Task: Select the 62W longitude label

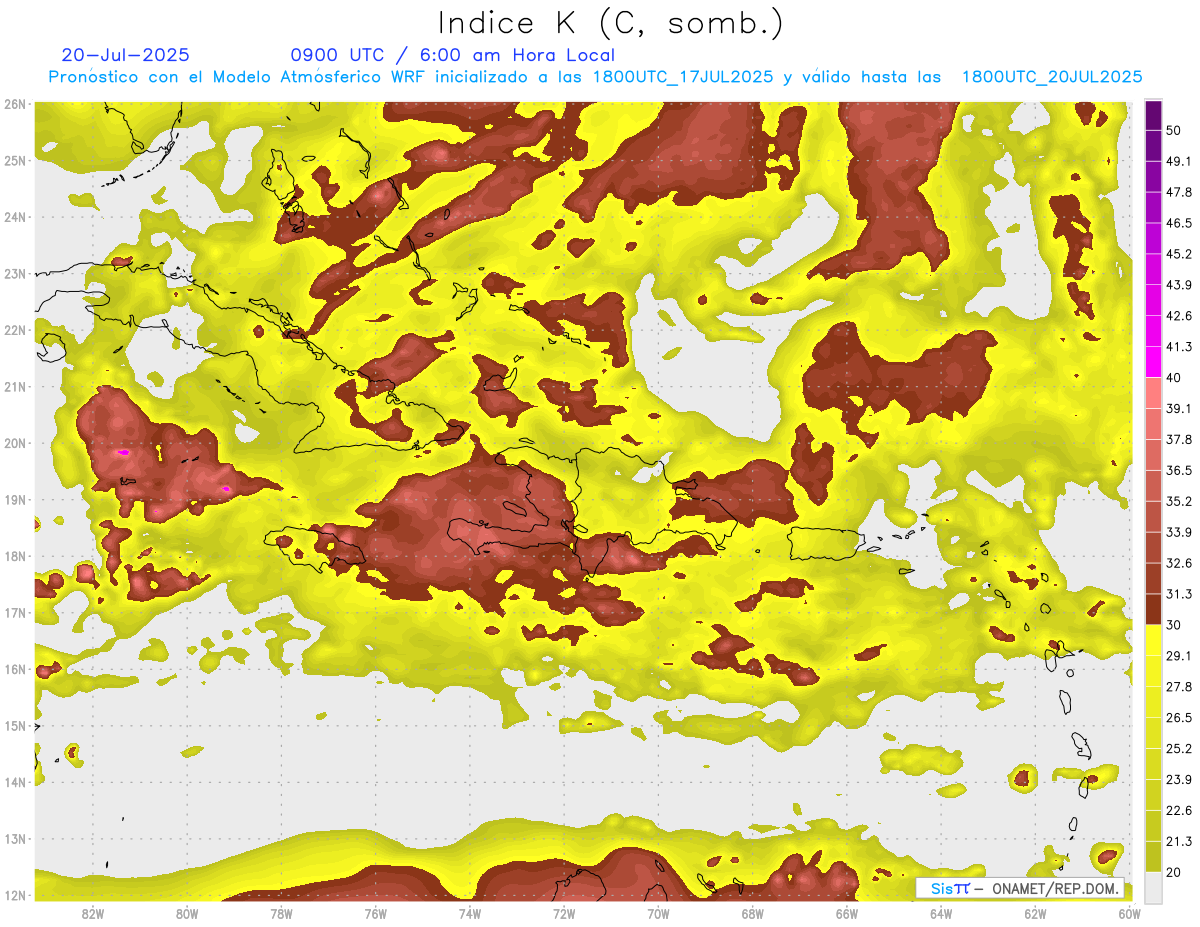Action: click(x=1035, y=914)
